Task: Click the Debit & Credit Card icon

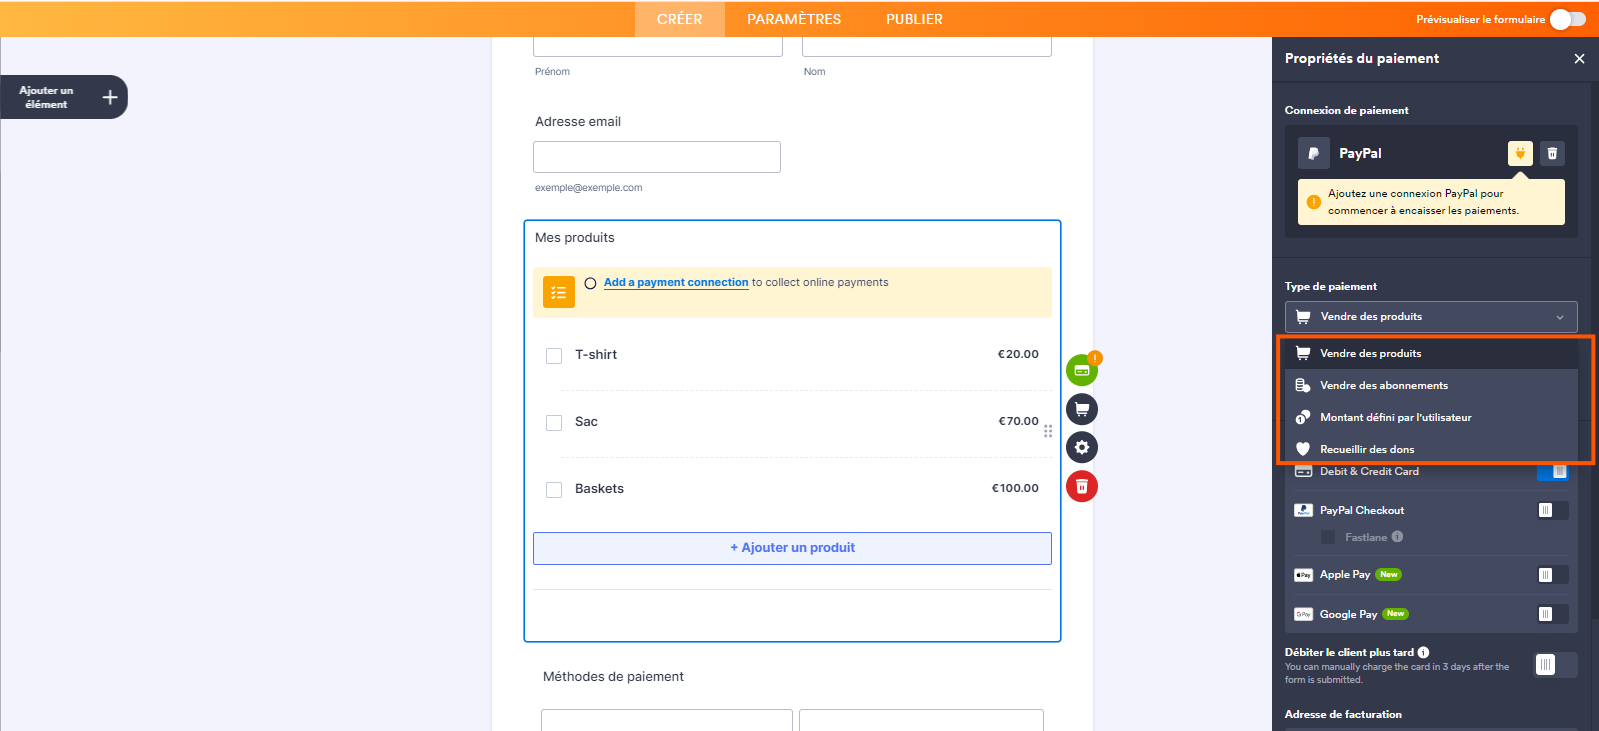Action: (x=1303, y=471)
